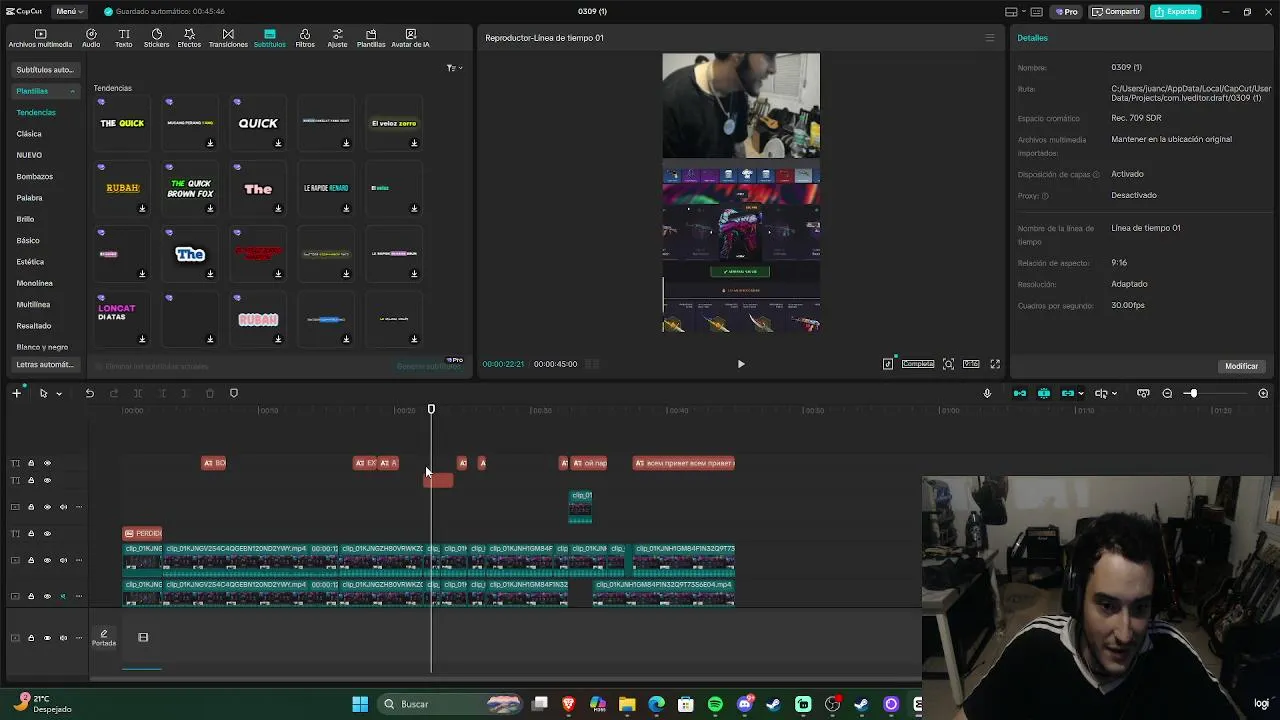Screen dimensions: 1280x720
Task: Play the preview video
Action: click(x=741, y=364)
